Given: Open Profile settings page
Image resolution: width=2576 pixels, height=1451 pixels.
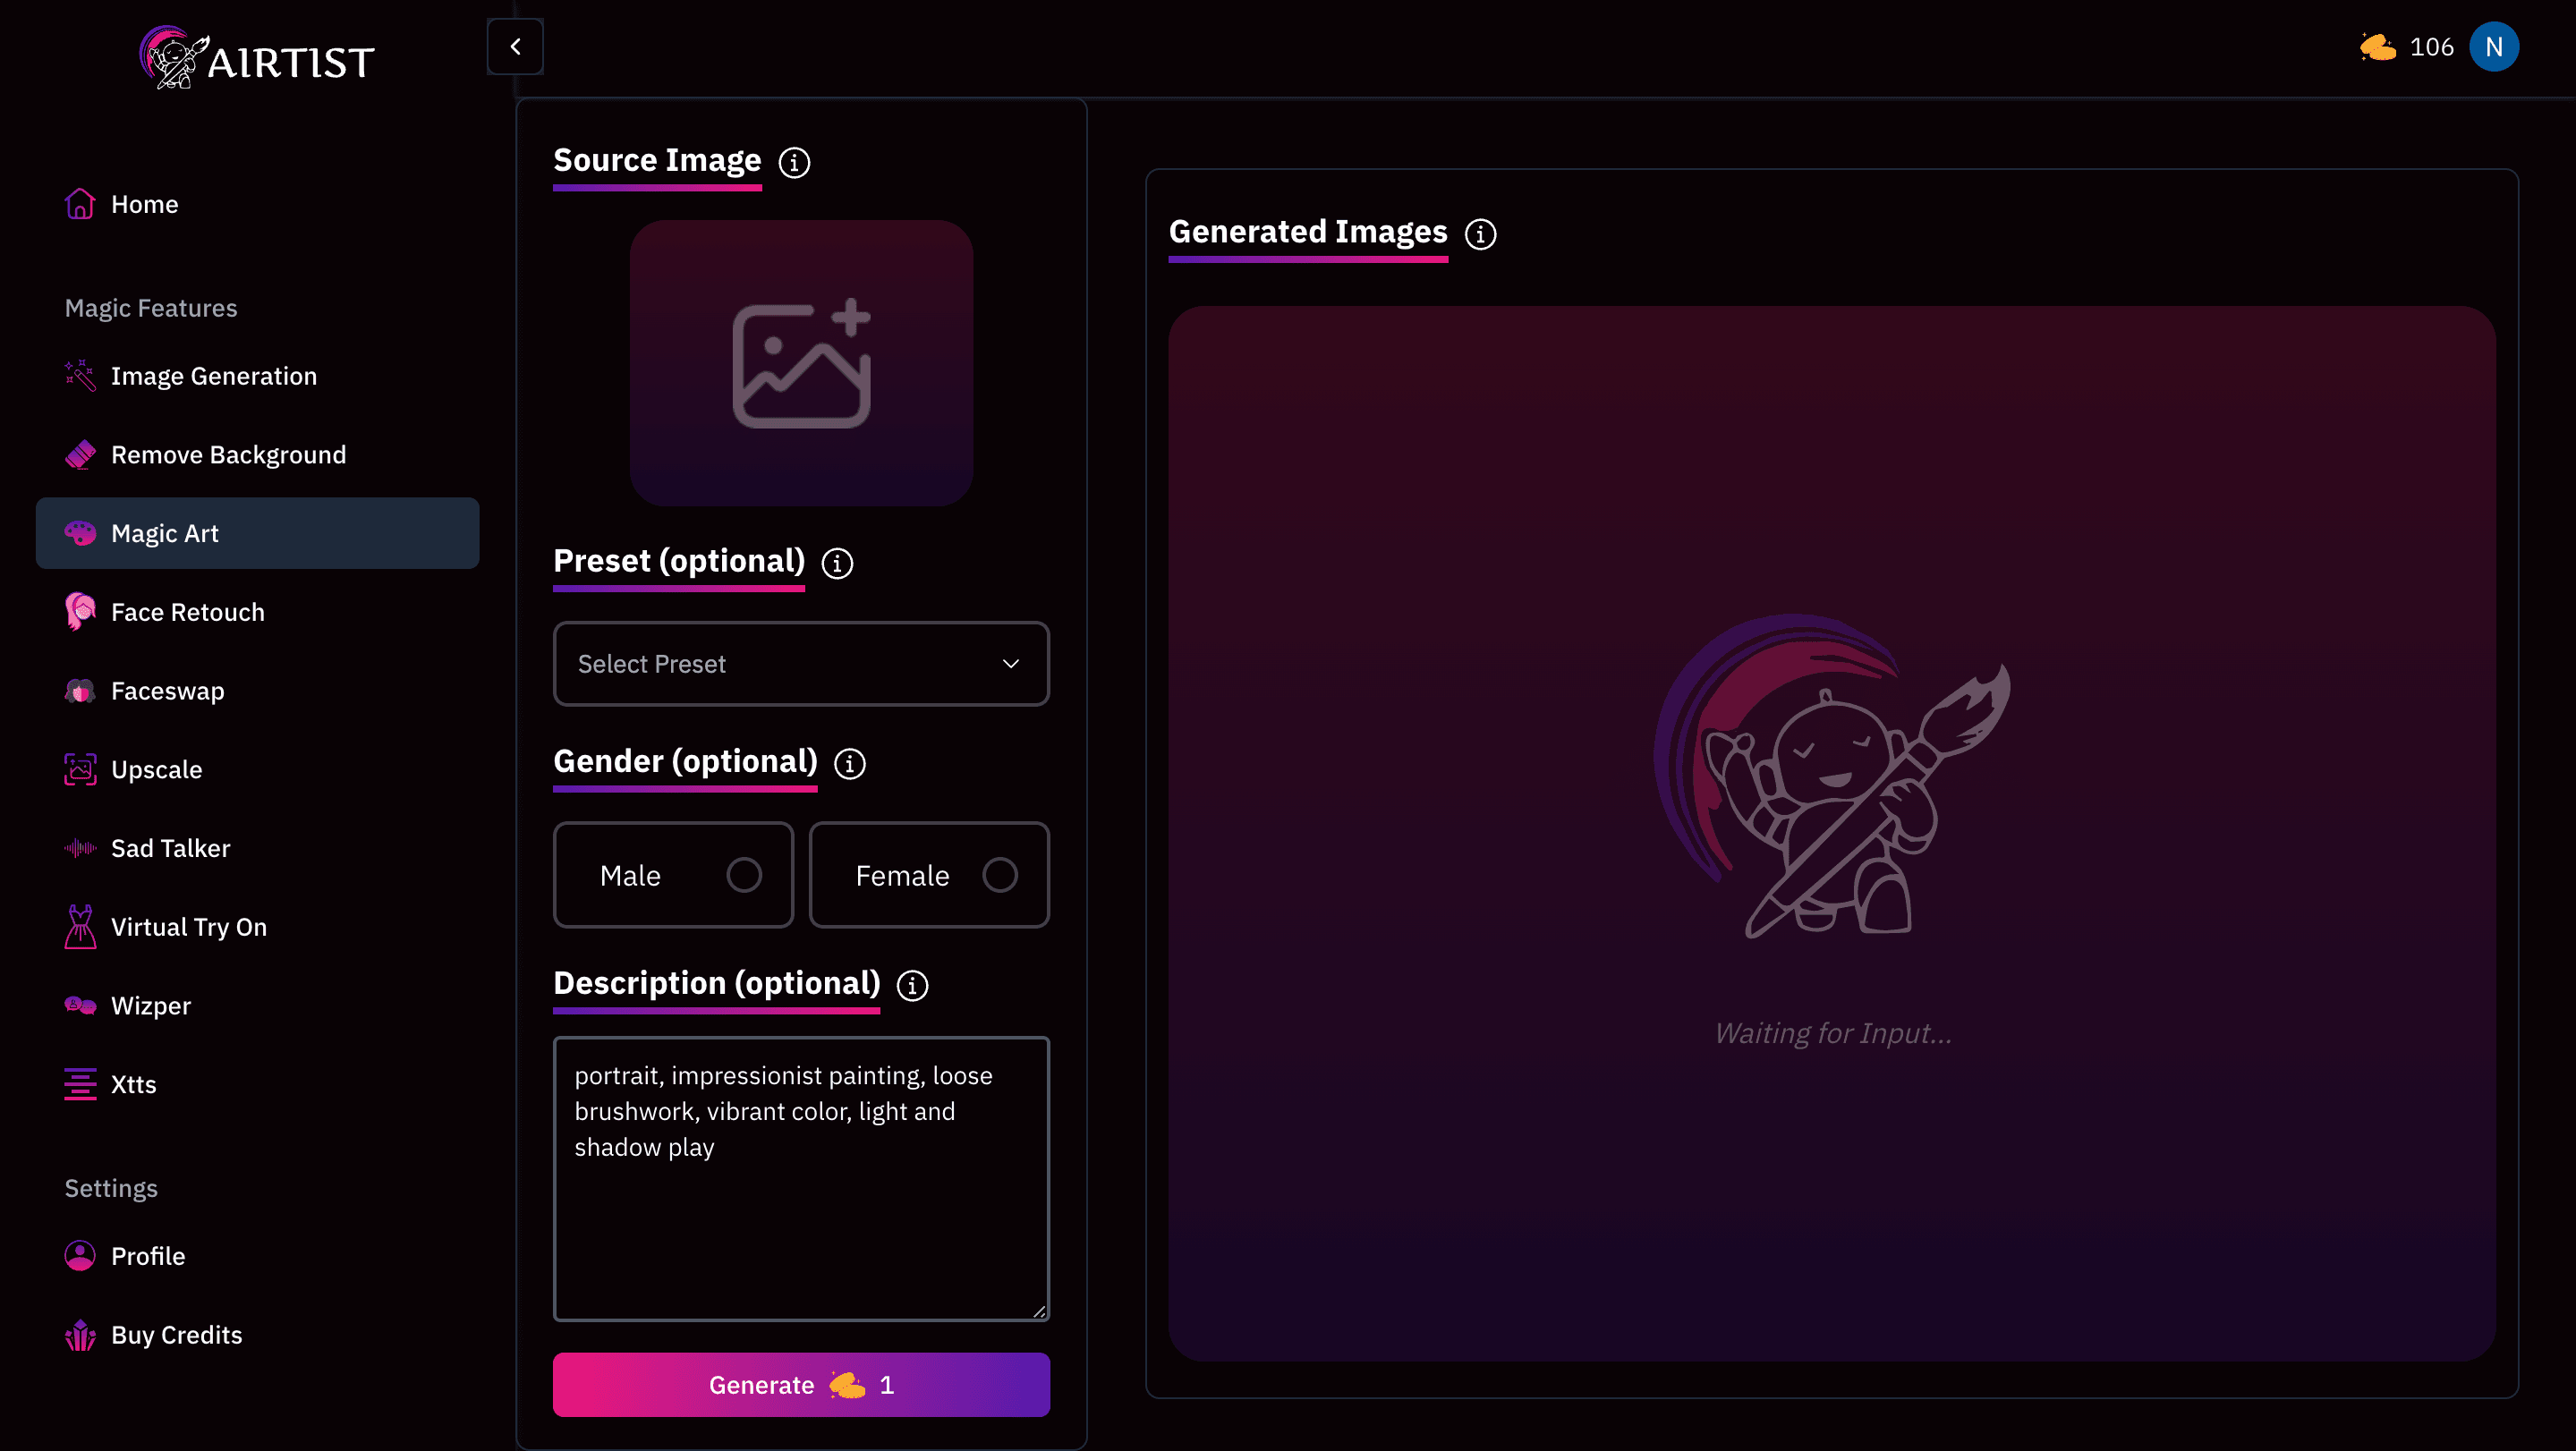Looking at the screenshot, I should (x=149, y=1256).
